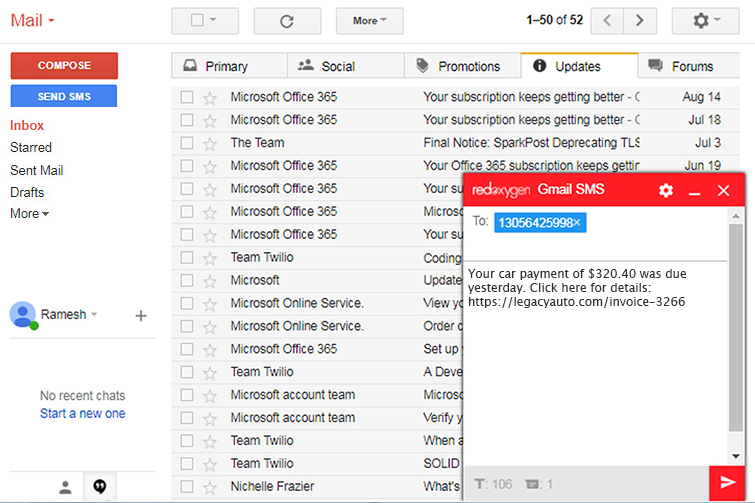Check the Nichelle Frazier email checkbox
This screenshot has width=755, height=503.
[187, 487]
